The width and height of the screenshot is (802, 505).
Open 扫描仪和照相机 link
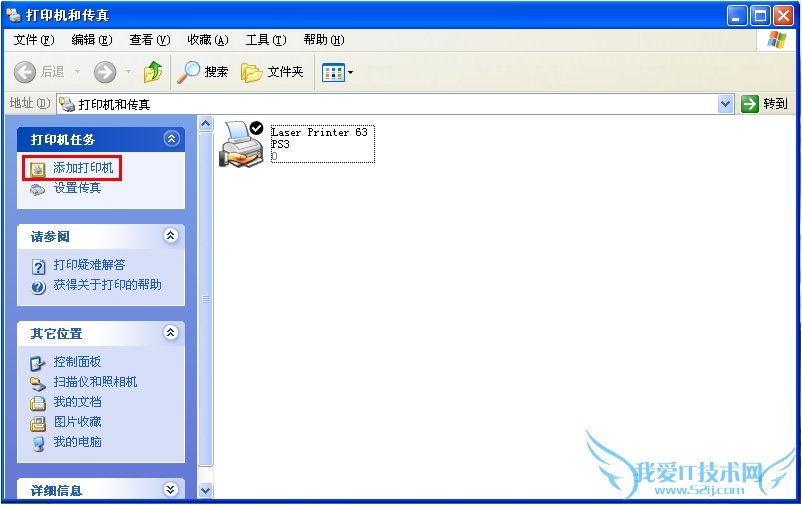pos(96,382)
